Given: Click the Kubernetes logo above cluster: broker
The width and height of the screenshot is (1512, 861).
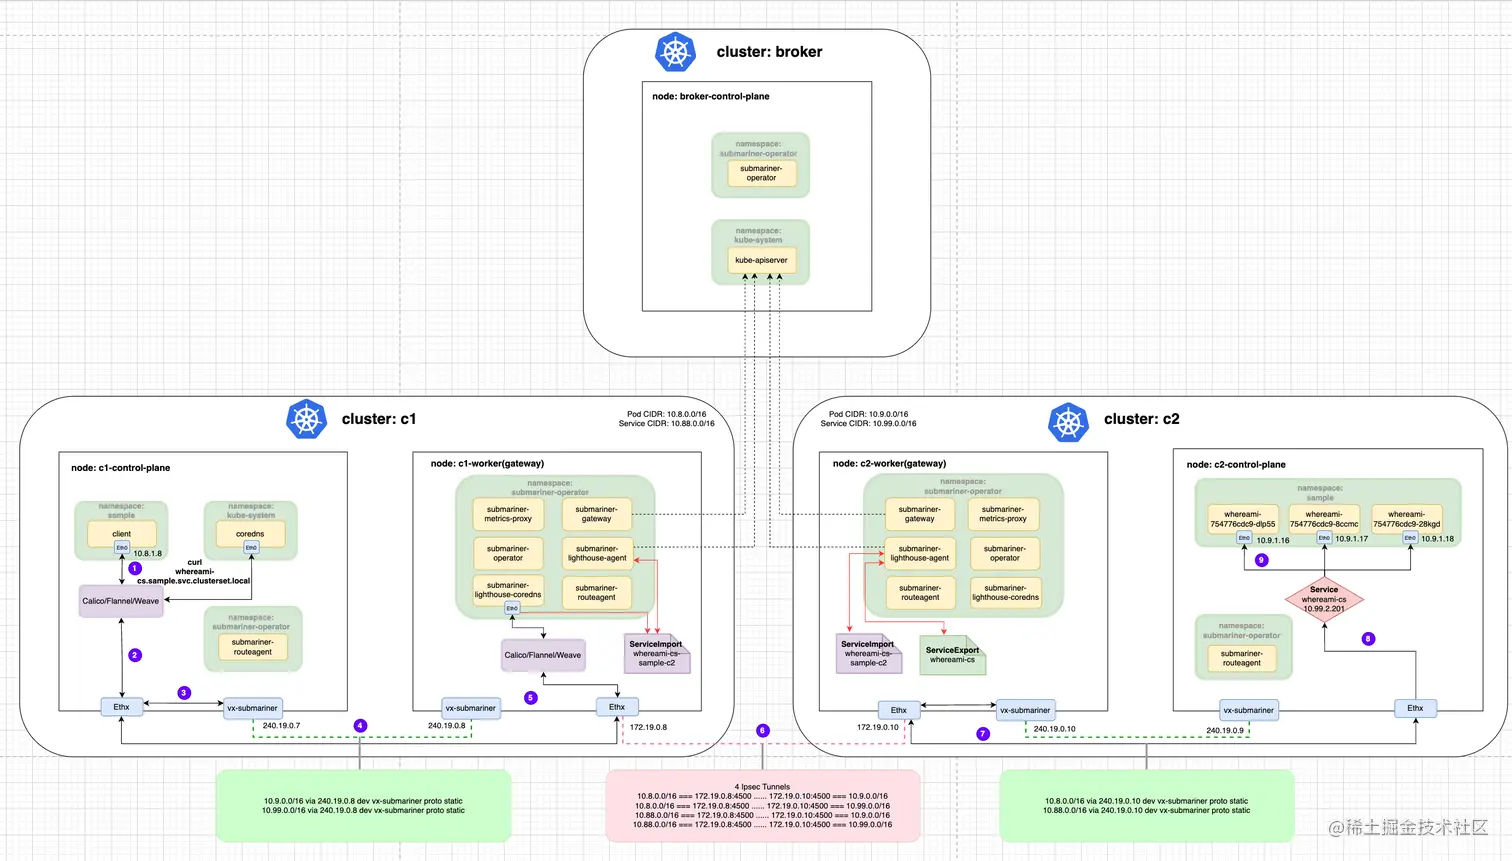Looking at the screenshot, I should 675,52.
